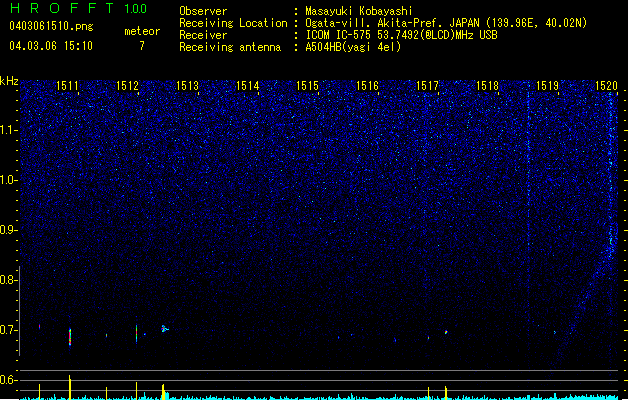Click the 1511 time axis label

pyautogui.click(x=67, y=86)
